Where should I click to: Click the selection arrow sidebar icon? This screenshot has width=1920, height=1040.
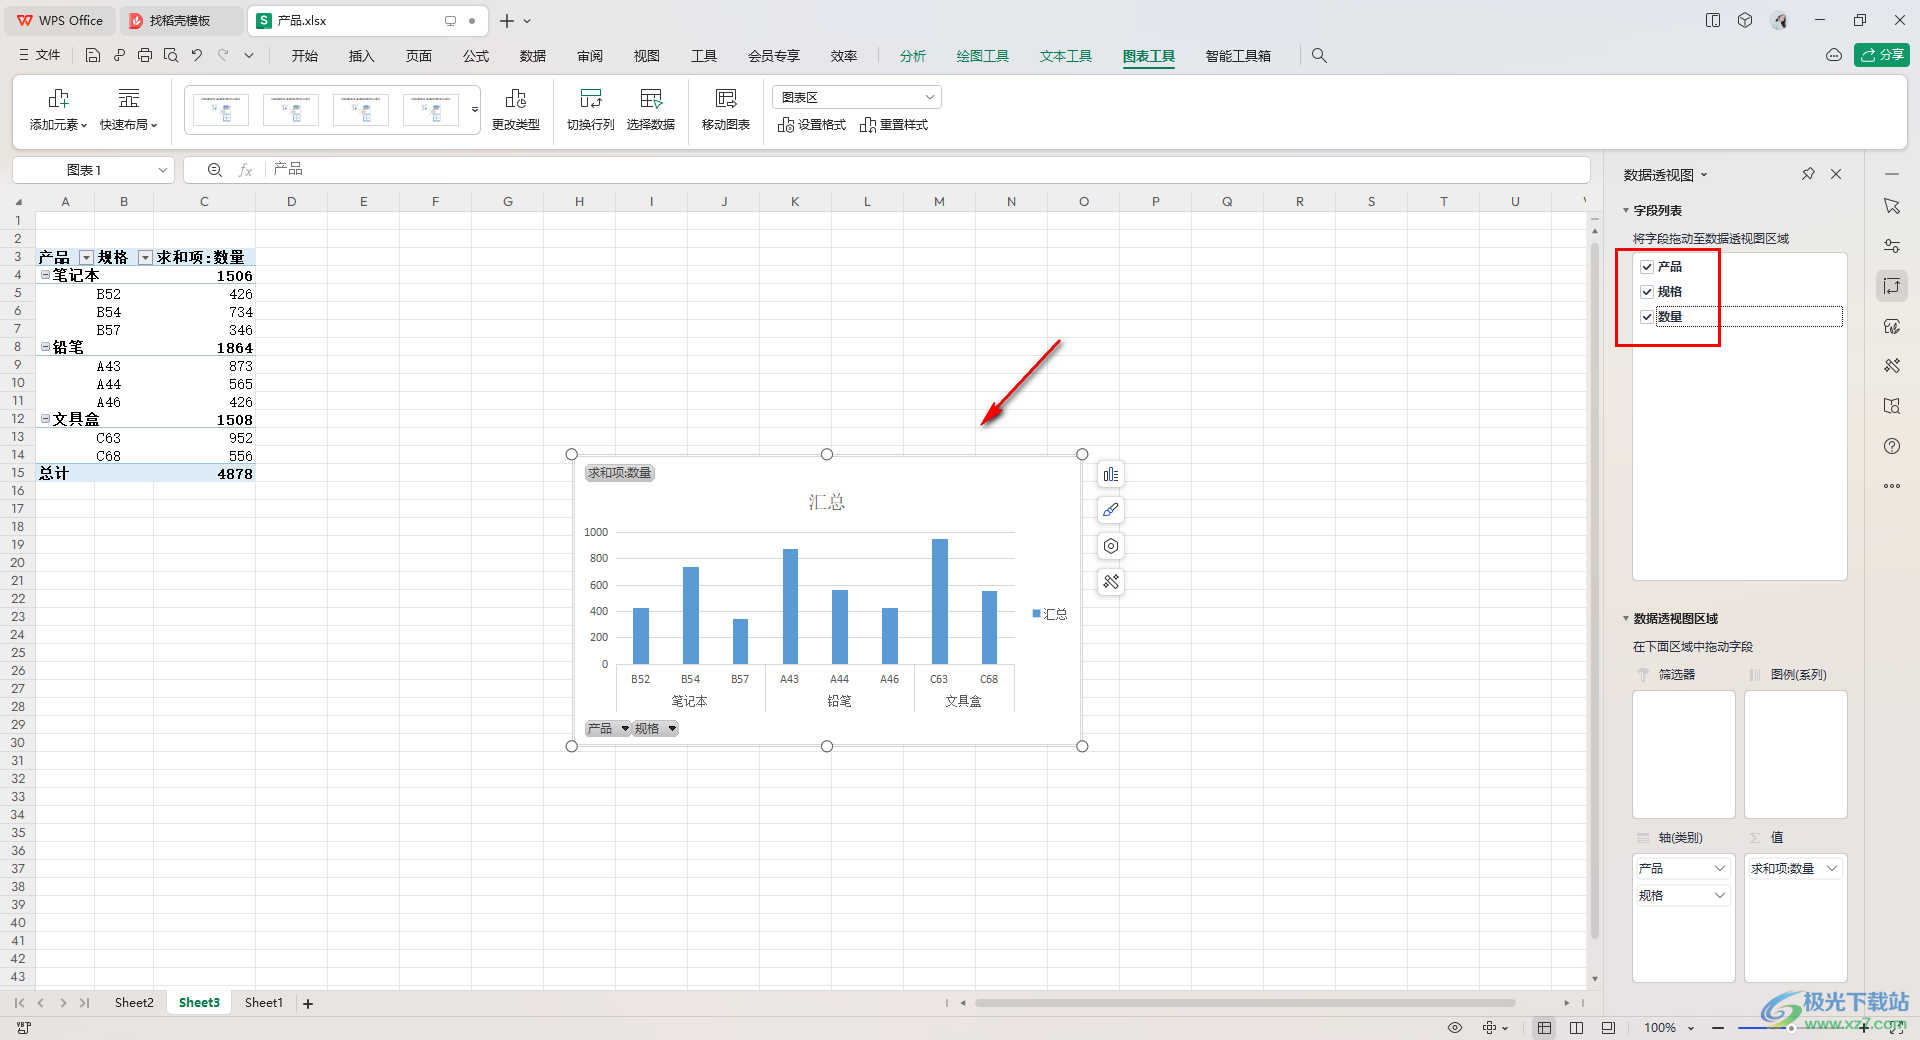coord(1892,206)
